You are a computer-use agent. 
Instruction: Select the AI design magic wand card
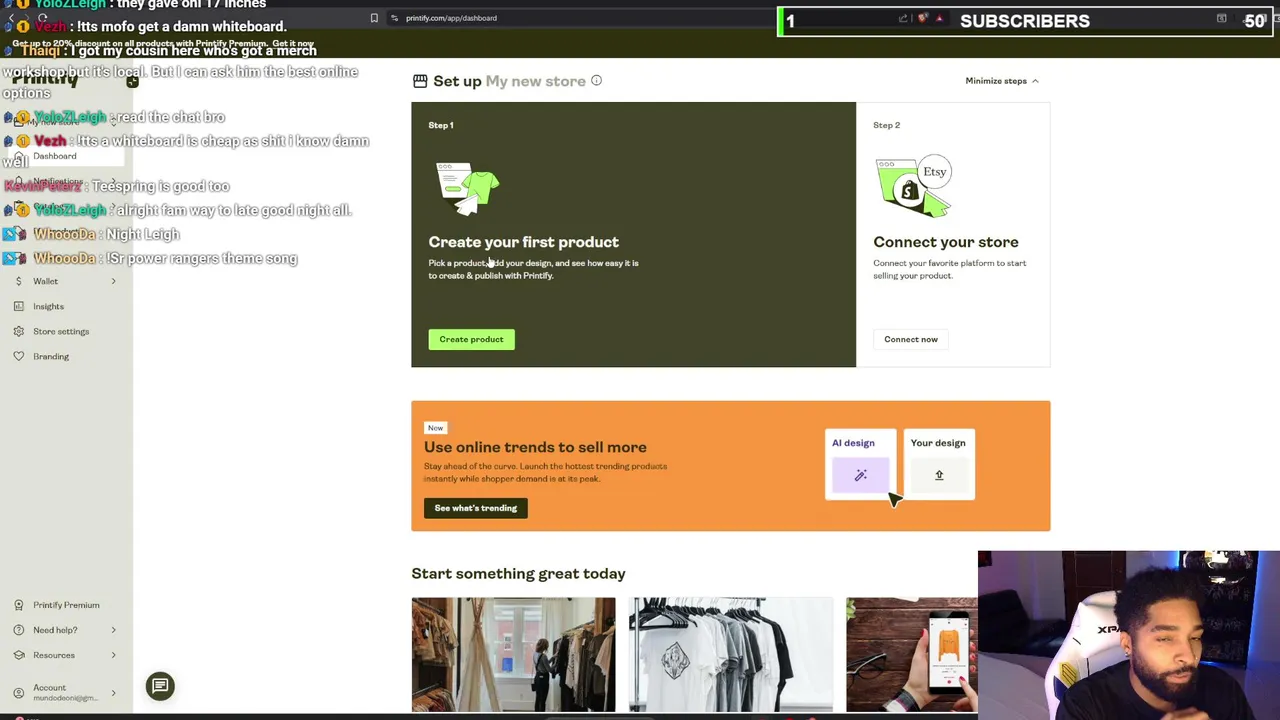click(x=859, y=466)
